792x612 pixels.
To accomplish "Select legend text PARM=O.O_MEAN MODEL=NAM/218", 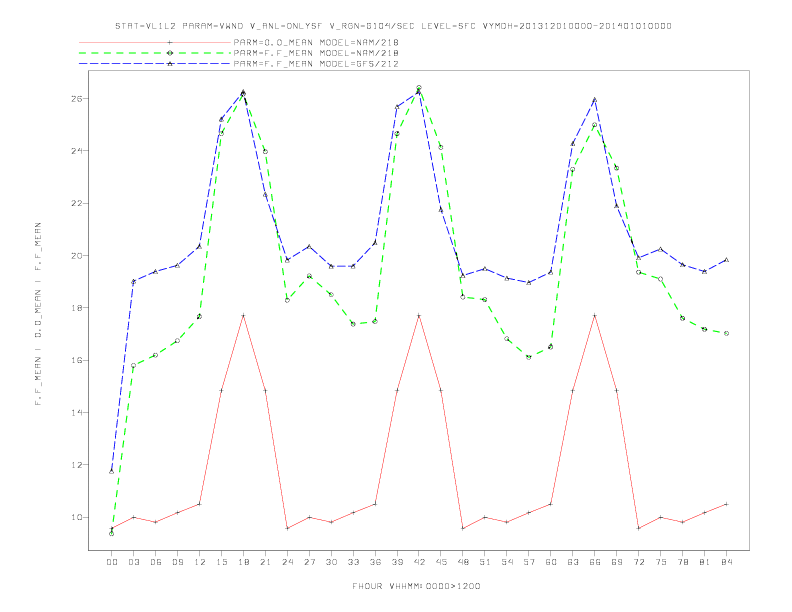I will coord(316,42).
